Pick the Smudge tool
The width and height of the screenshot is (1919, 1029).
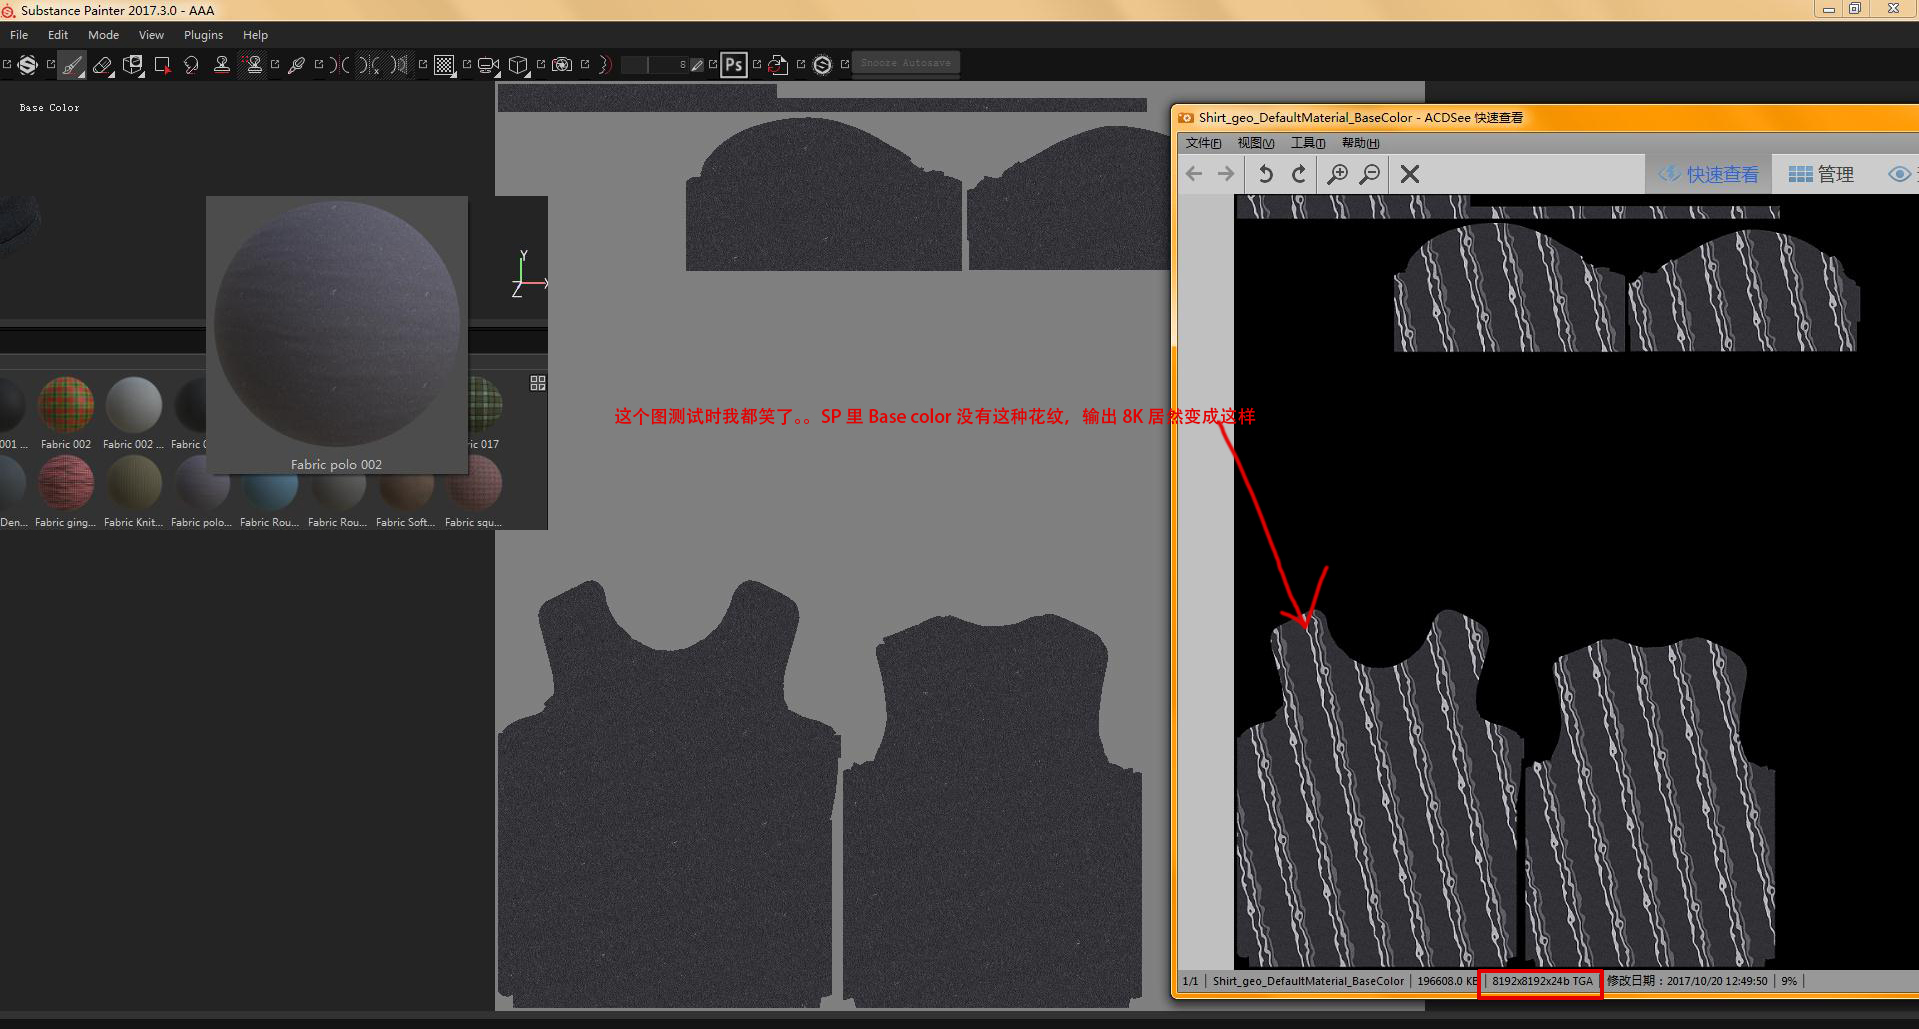192,66
